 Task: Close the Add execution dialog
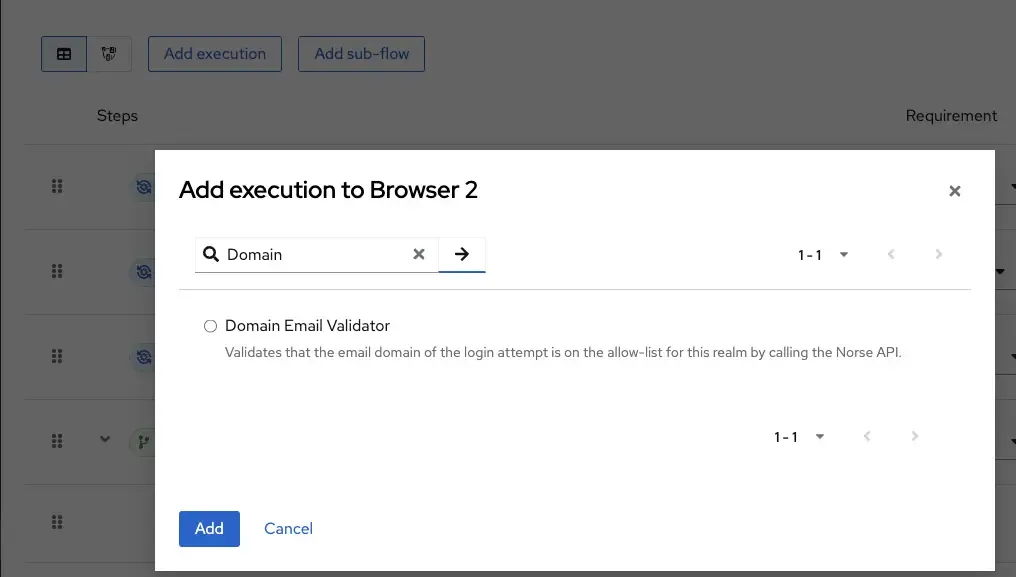[x=954, y=191]
